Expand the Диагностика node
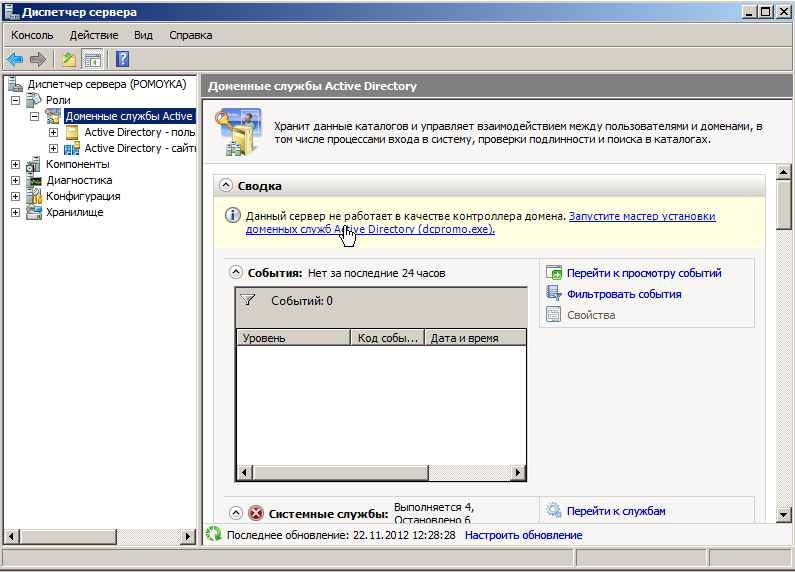 pos(16,181)
